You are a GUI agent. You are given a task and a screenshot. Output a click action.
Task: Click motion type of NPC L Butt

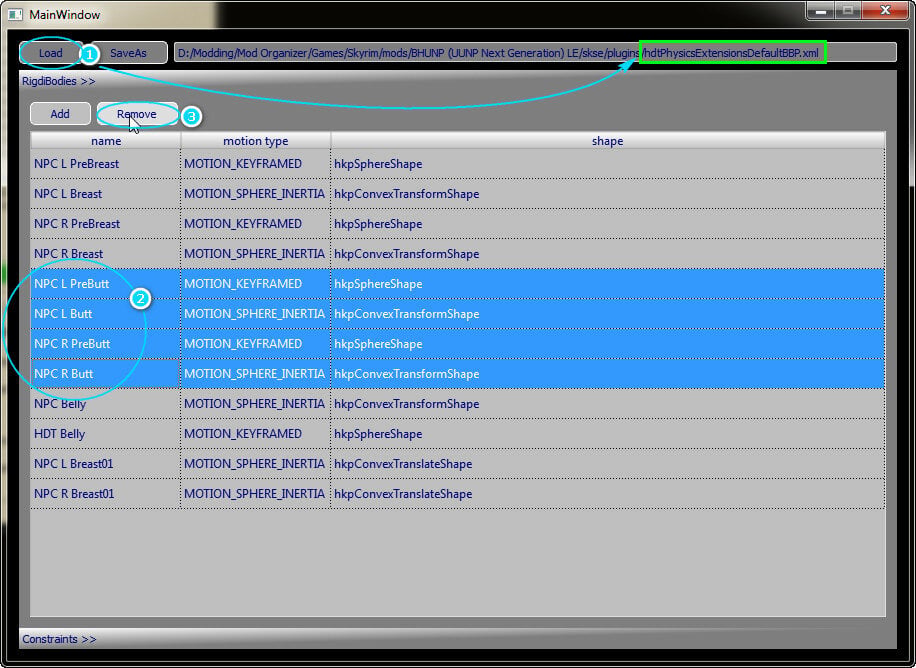[x=256, y=314]
